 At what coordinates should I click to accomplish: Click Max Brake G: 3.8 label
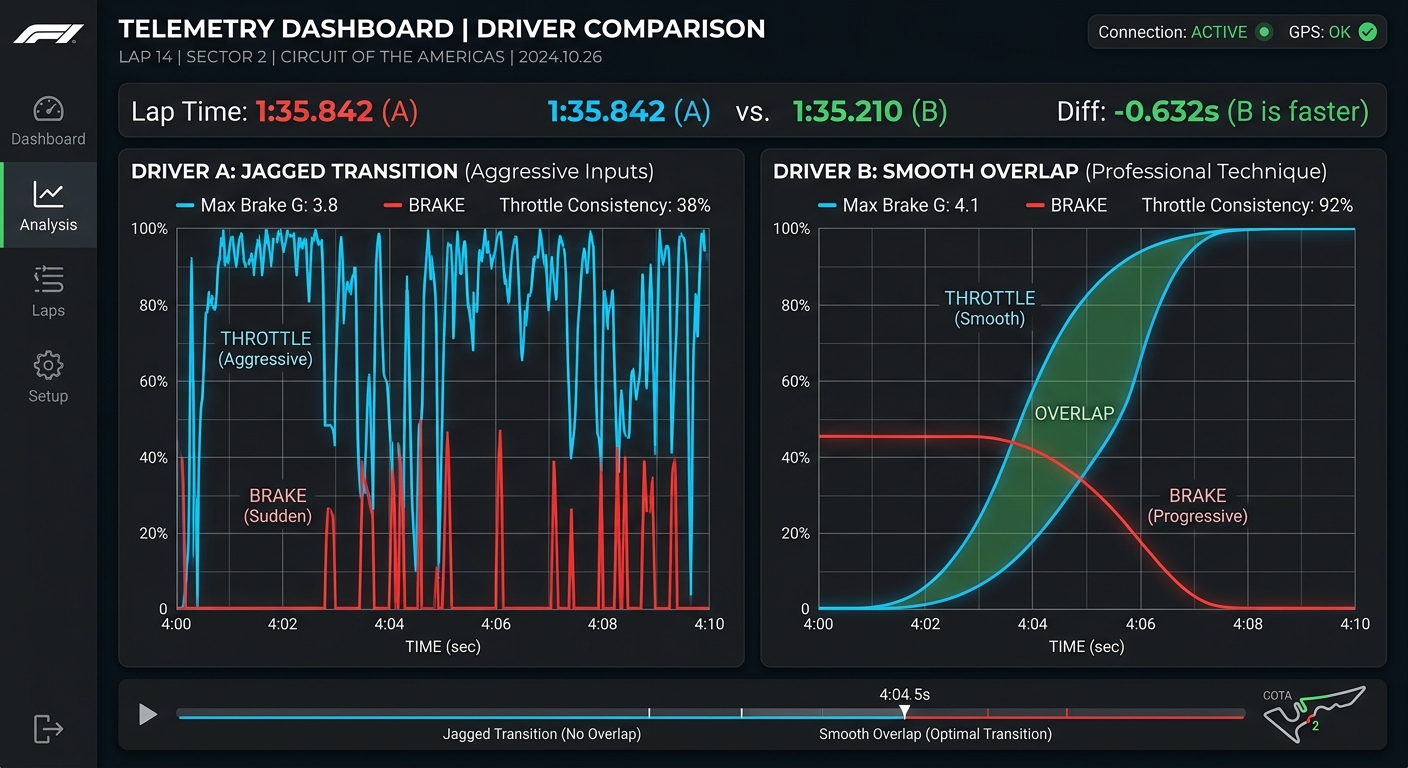pyautogui.click(x=269, y=206)
